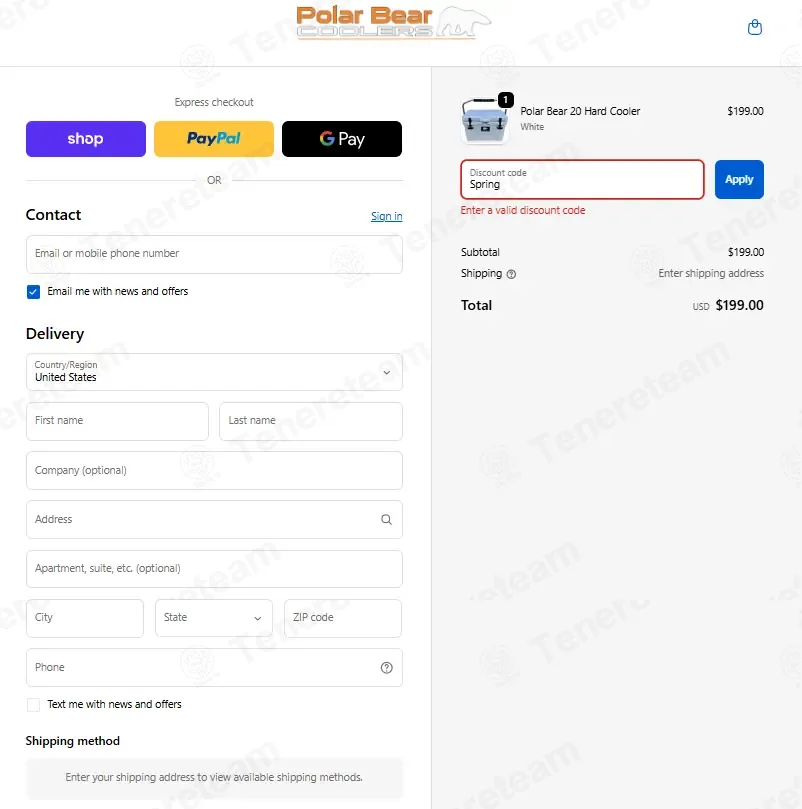802x809 pixels.
Task: Click the Discount code field containing Spring
Action: click(582, 180)
